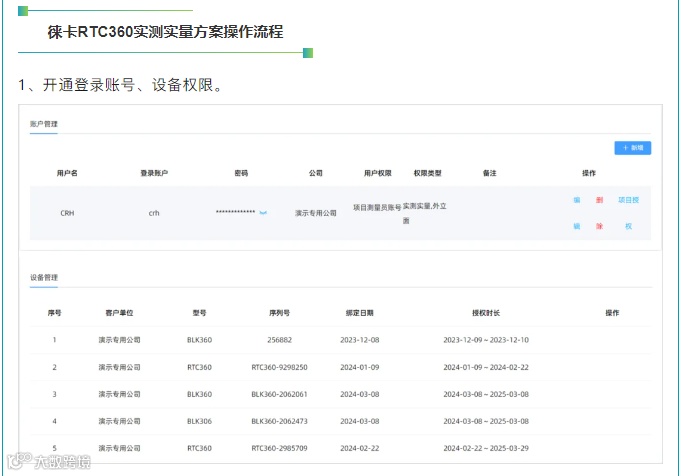Click serial number BLK360-2062473
The height and width of the screenshot is (476, 681).
pyautogui.click(x=279, y=421)
